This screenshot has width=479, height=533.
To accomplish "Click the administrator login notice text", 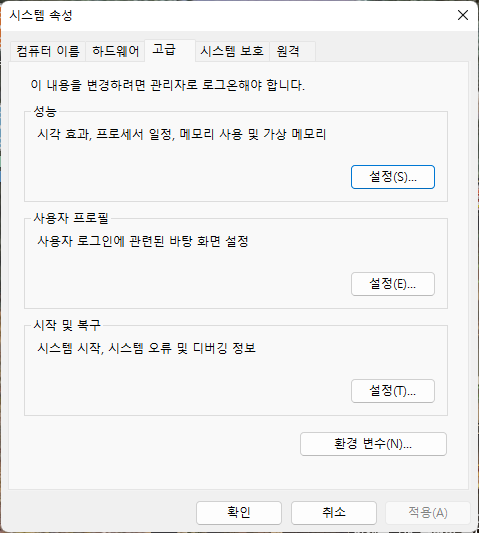I will point(168,85).
